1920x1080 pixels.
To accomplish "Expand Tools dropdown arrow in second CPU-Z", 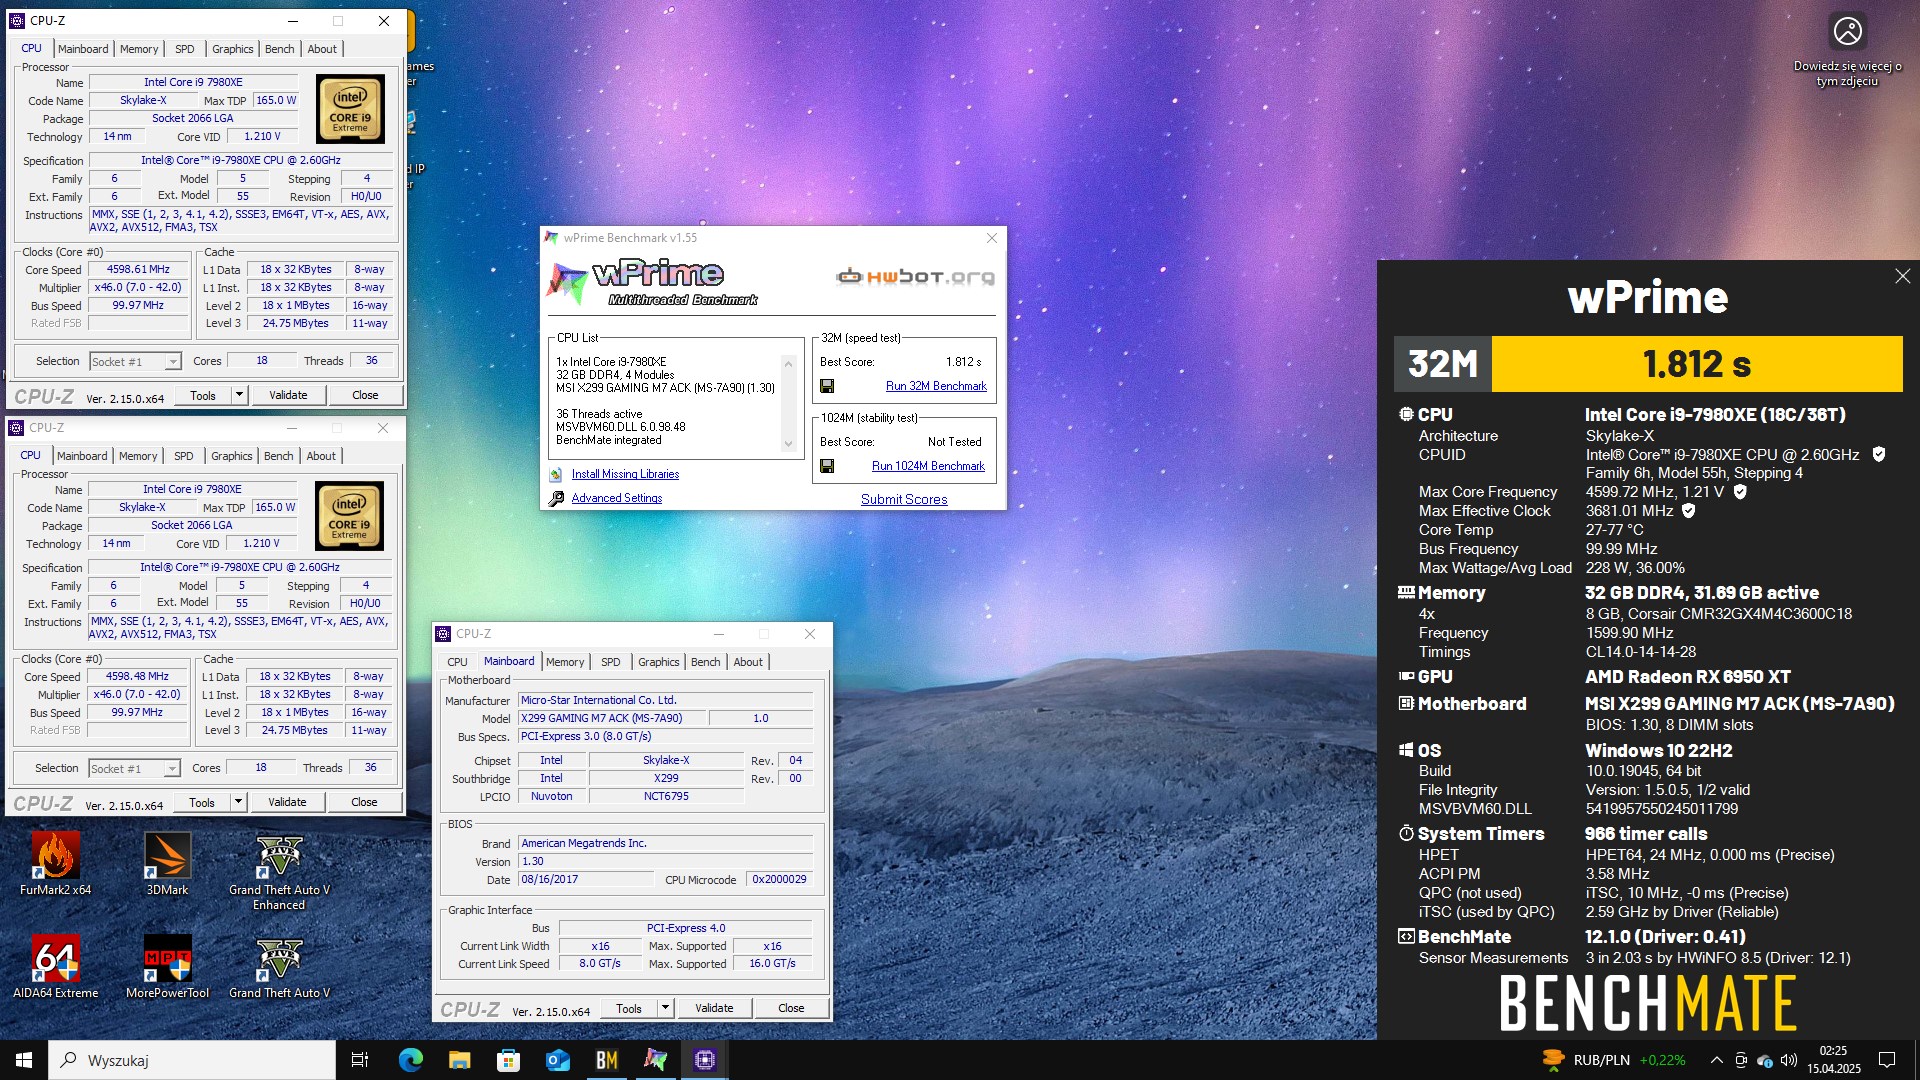I will pyautogui.click(x=238, y=802).
